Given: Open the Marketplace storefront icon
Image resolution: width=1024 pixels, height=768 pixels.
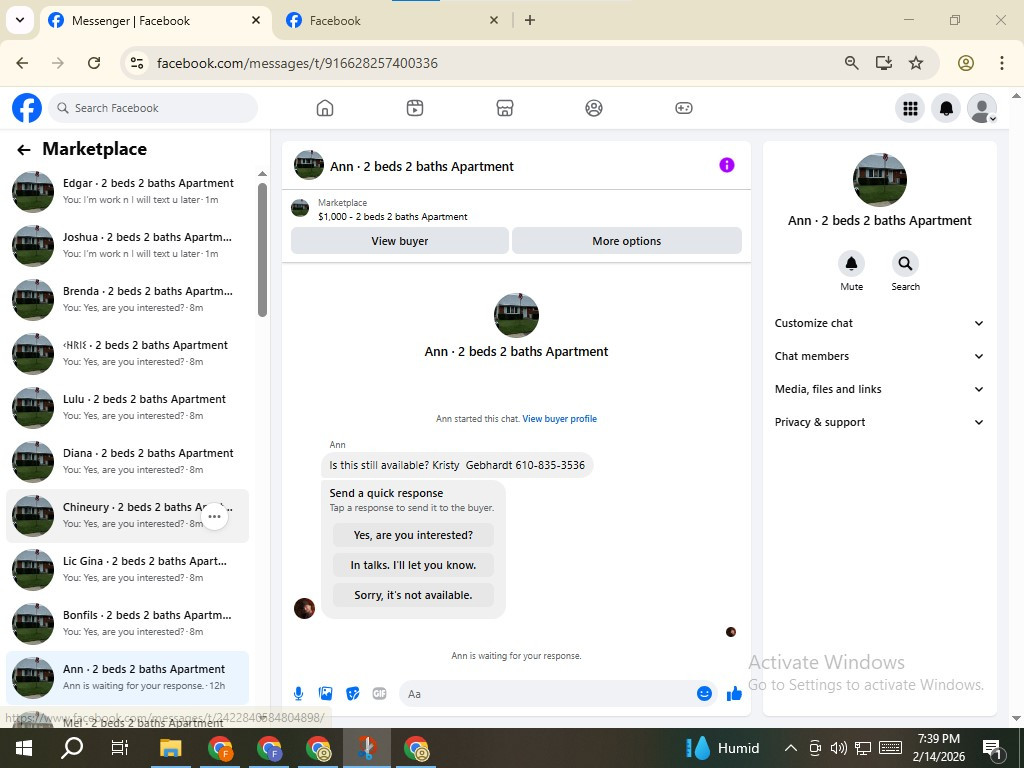Looking at the screenshot, I should [505, 108].
